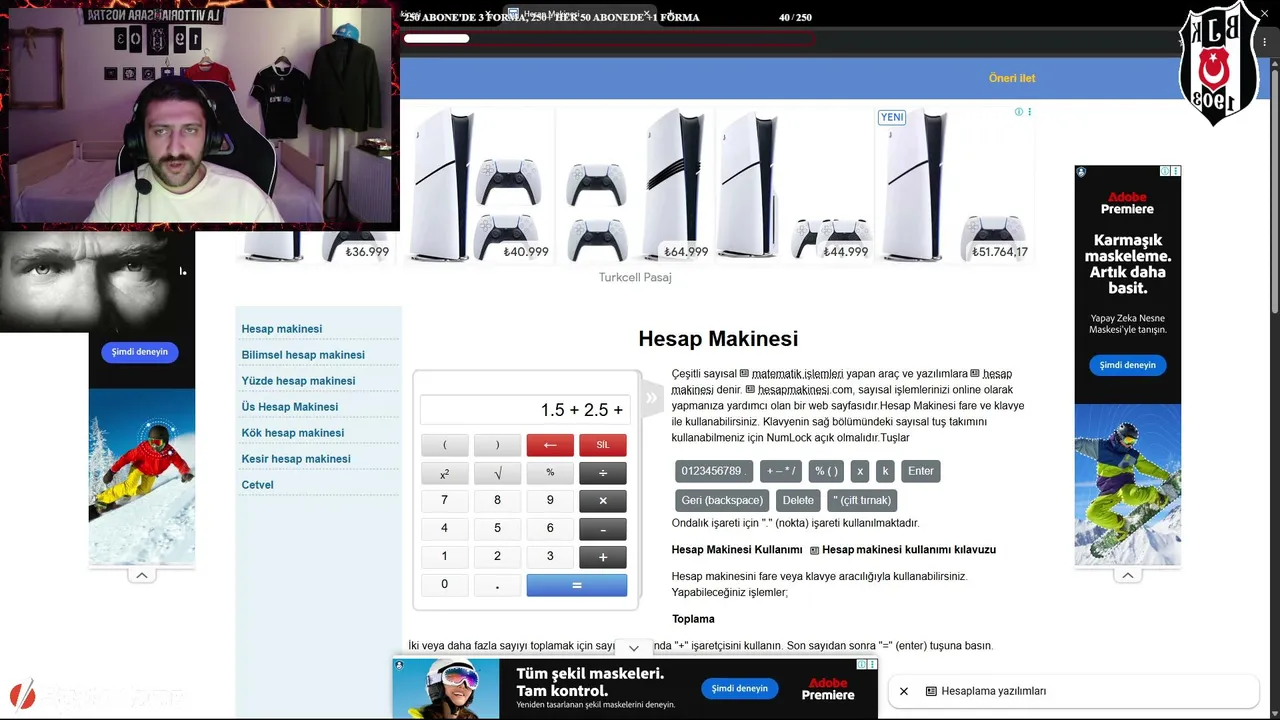Open the Hesap makinesi sidebar link
Screen dimensions: 1280x720
tap(282, 329)
